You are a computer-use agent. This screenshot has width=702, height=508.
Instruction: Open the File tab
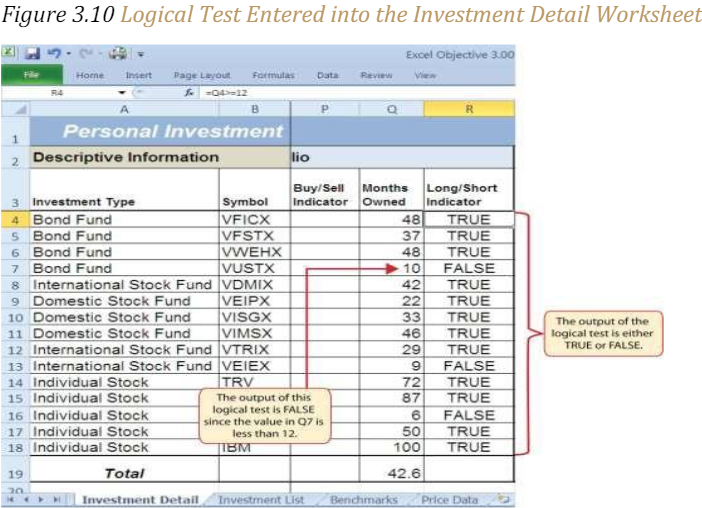(x=31, y=75)
